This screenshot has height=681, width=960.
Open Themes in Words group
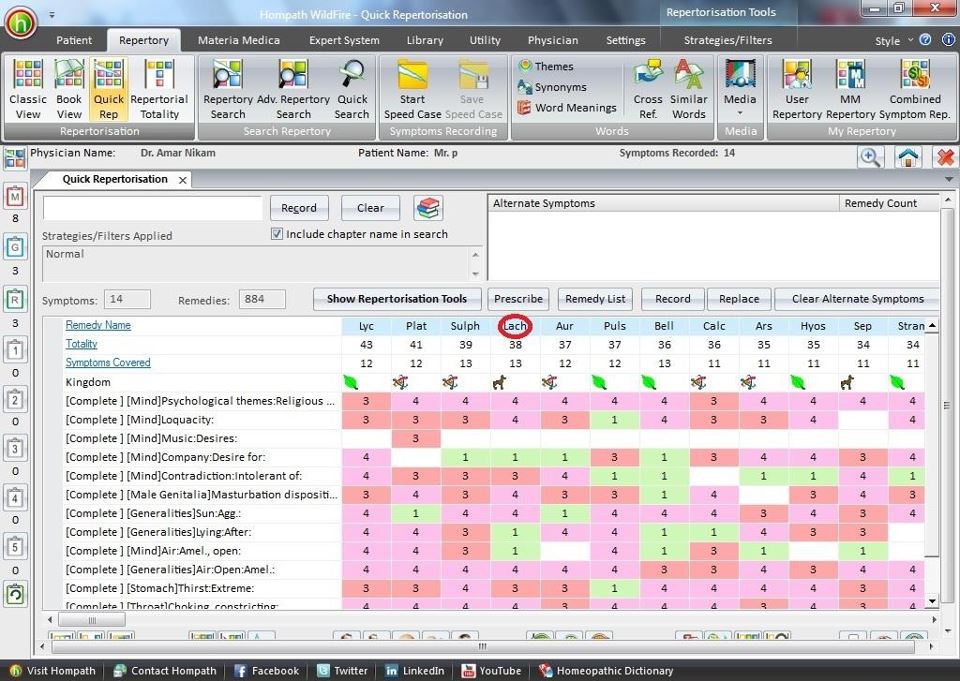click(546, 66)
